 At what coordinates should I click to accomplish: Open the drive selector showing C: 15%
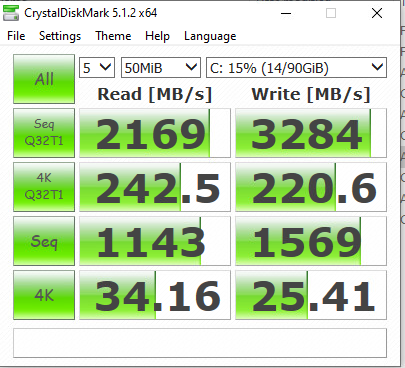(x=296, y=68)
